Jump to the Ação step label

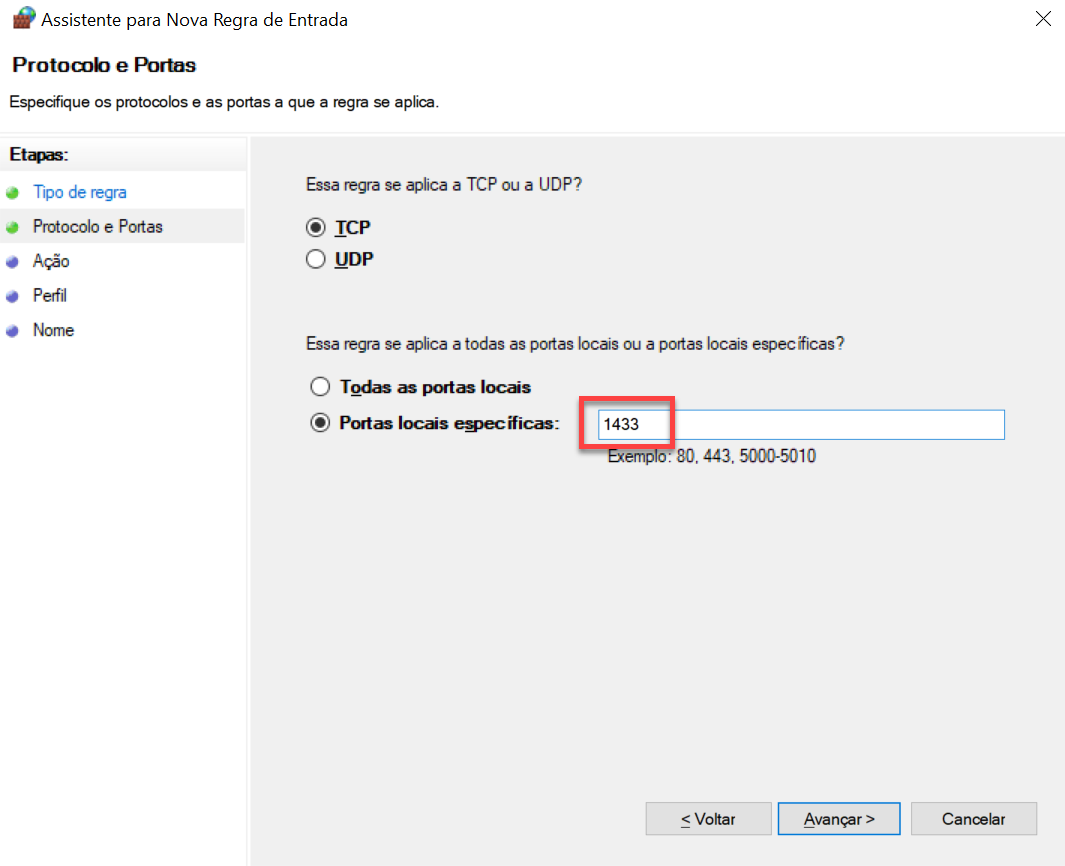coord(51,262)
